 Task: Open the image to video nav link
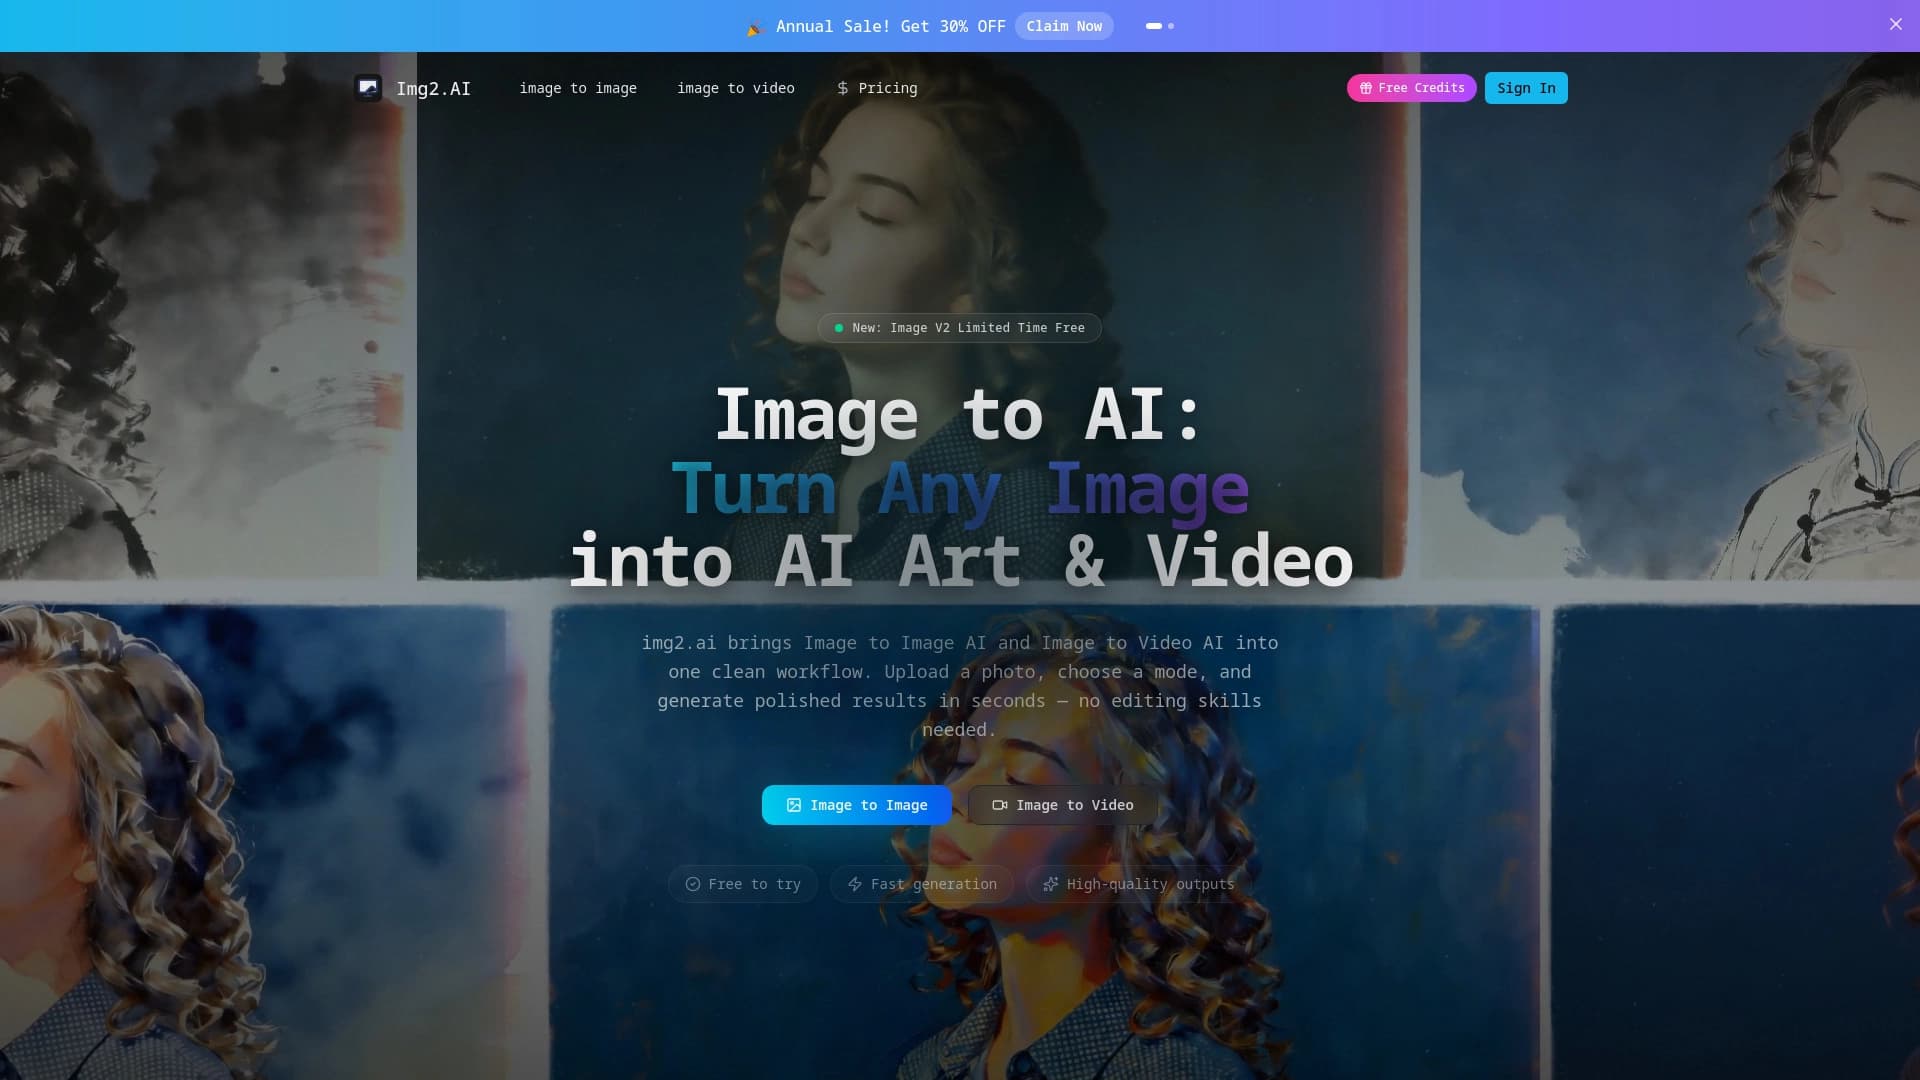coord(736,88)
